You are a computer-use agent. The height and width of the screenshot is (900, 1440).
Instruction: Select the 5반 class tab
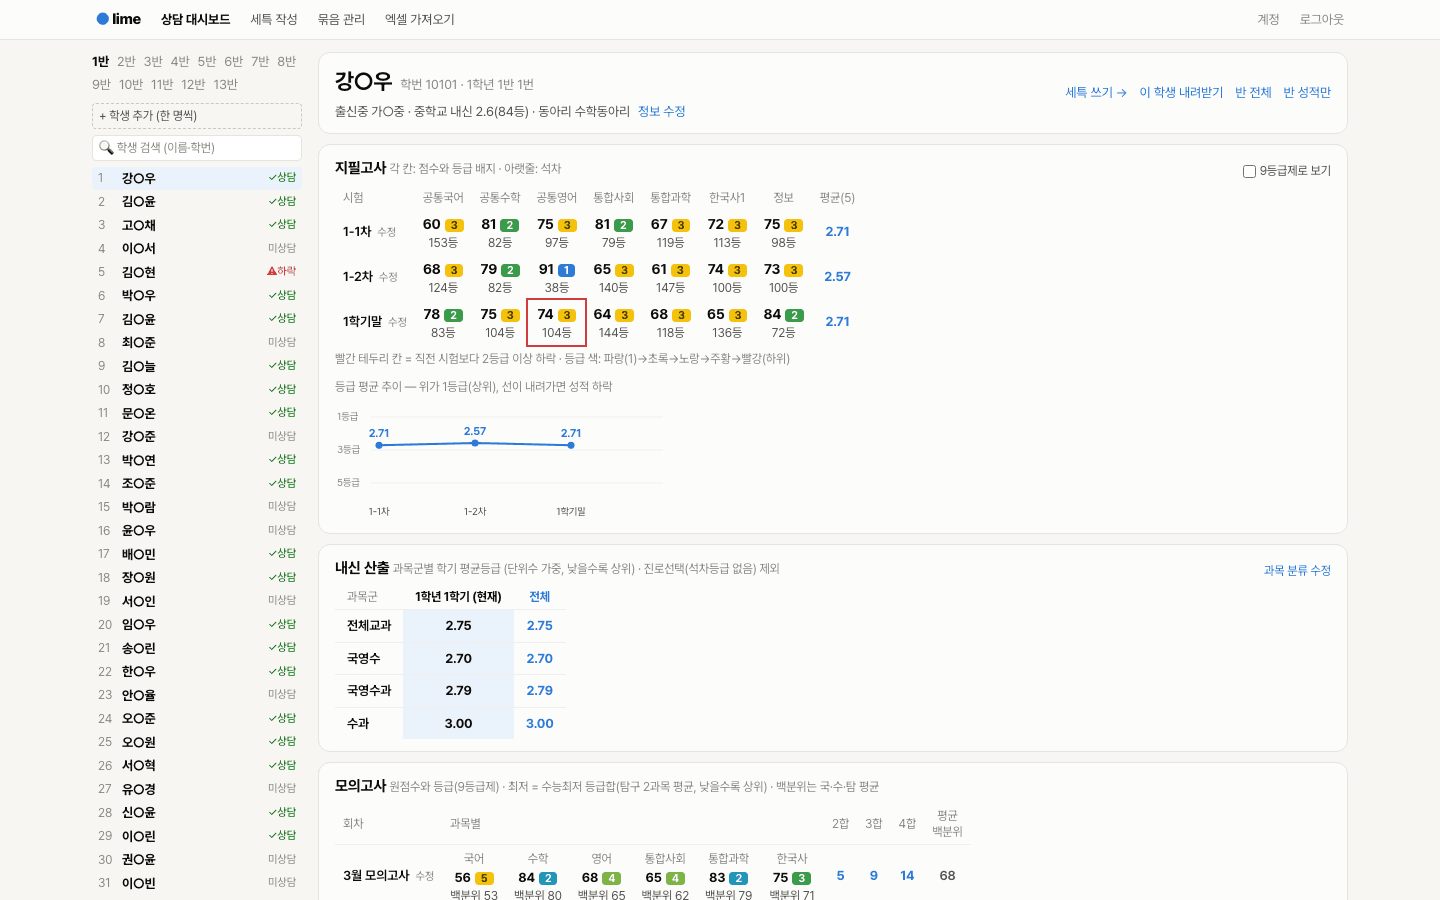click(x=207, y=61)
